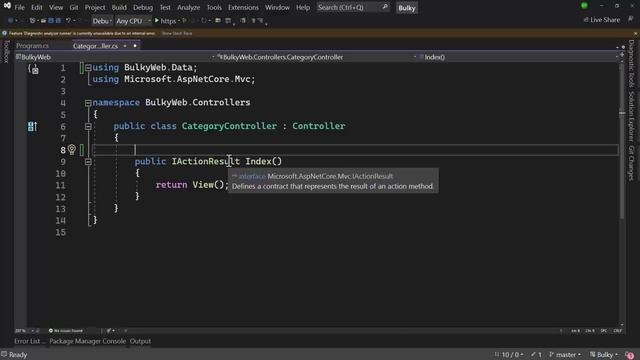640x360 pixels.
Task: Open the master branch dropdown in status bar
Action: pyautogui.click(x=565, y=355)
